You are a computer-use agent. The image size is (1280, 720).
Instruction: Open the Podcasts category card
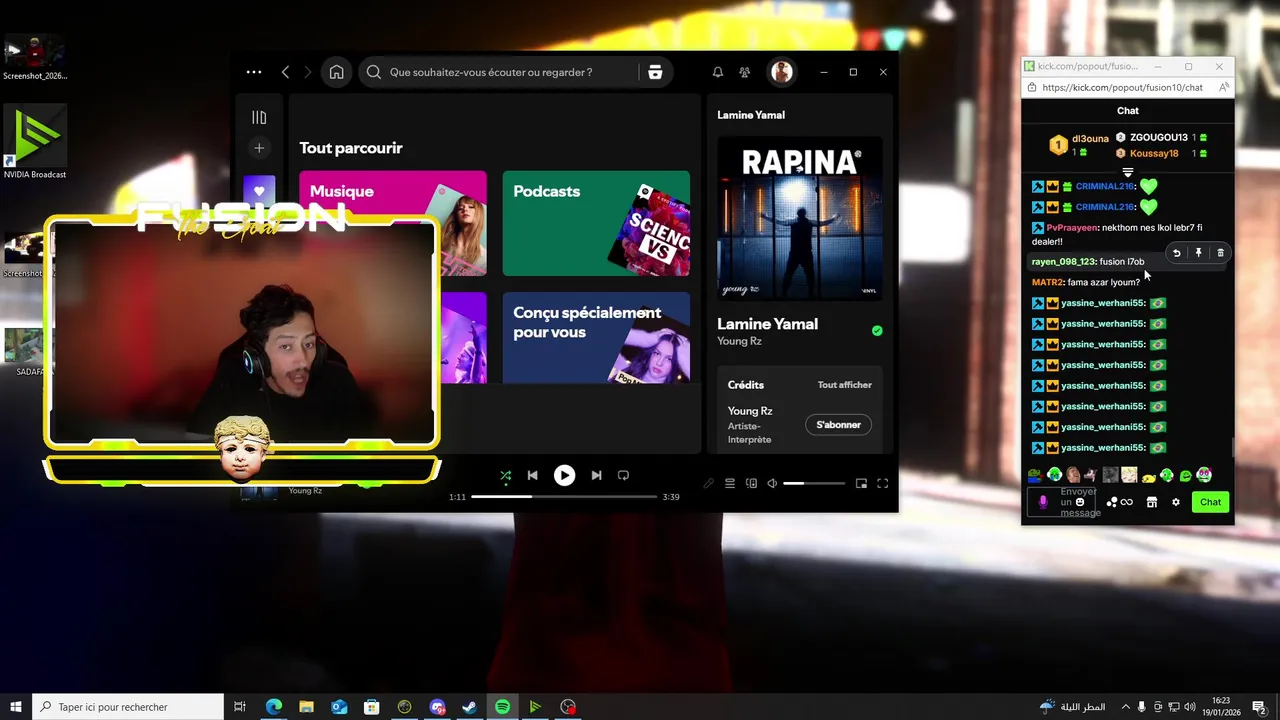pos(596,223)
